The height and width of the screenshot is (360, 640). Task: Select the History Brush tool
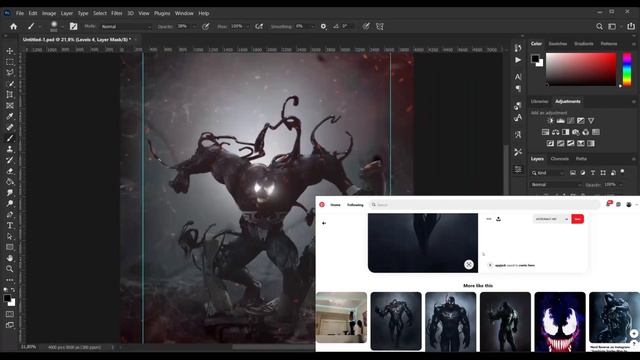(x=10, y=160)
